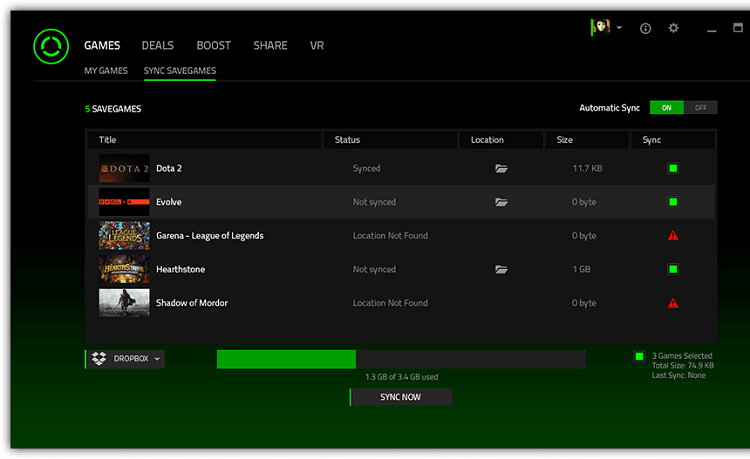Click the '11.7 KB' size value

[587, 168]
